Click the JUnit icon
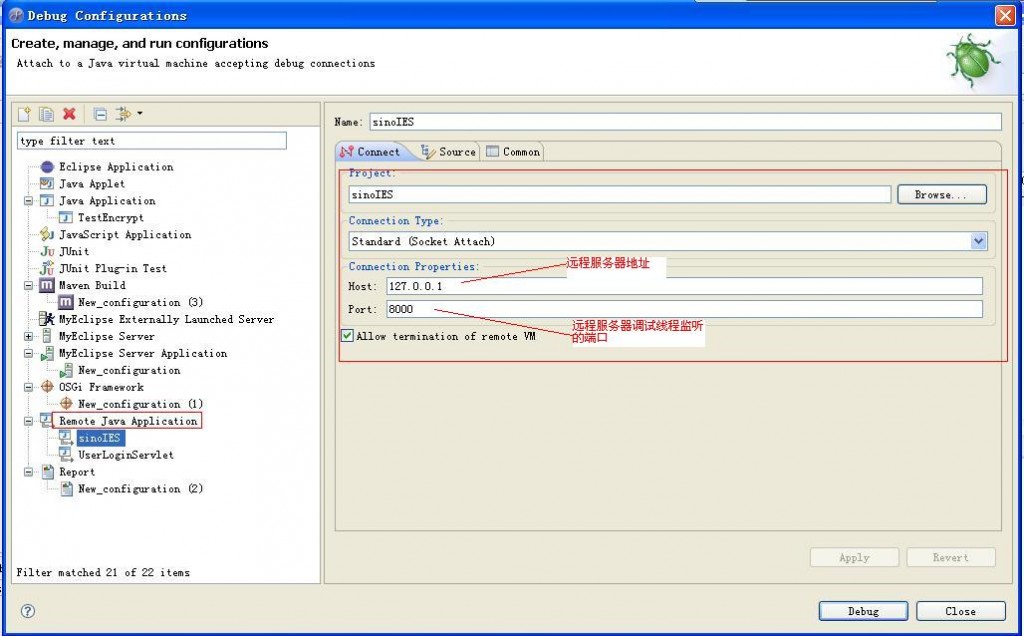The width and height of the screenshot is (1024, 636). (x=47, y=251)
